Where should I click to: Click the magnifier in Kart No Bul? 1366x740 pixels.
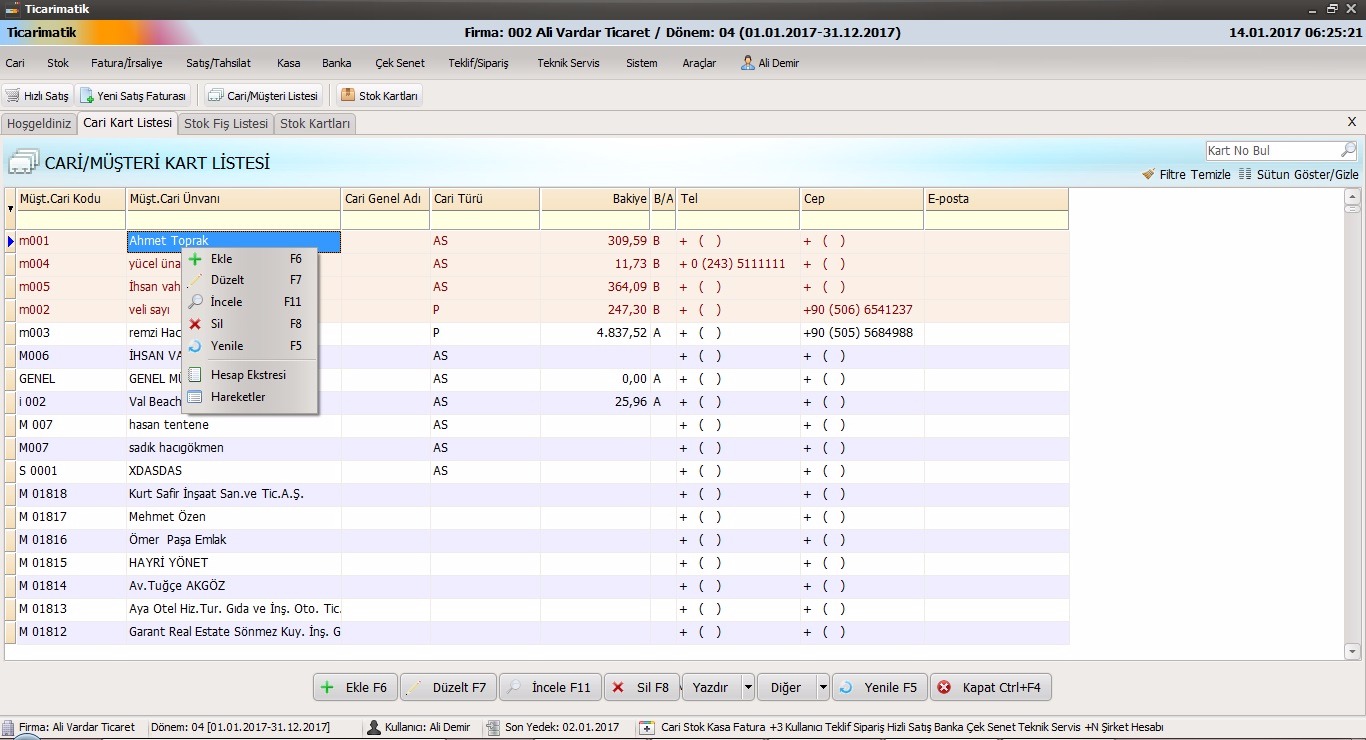[1348, 150]
